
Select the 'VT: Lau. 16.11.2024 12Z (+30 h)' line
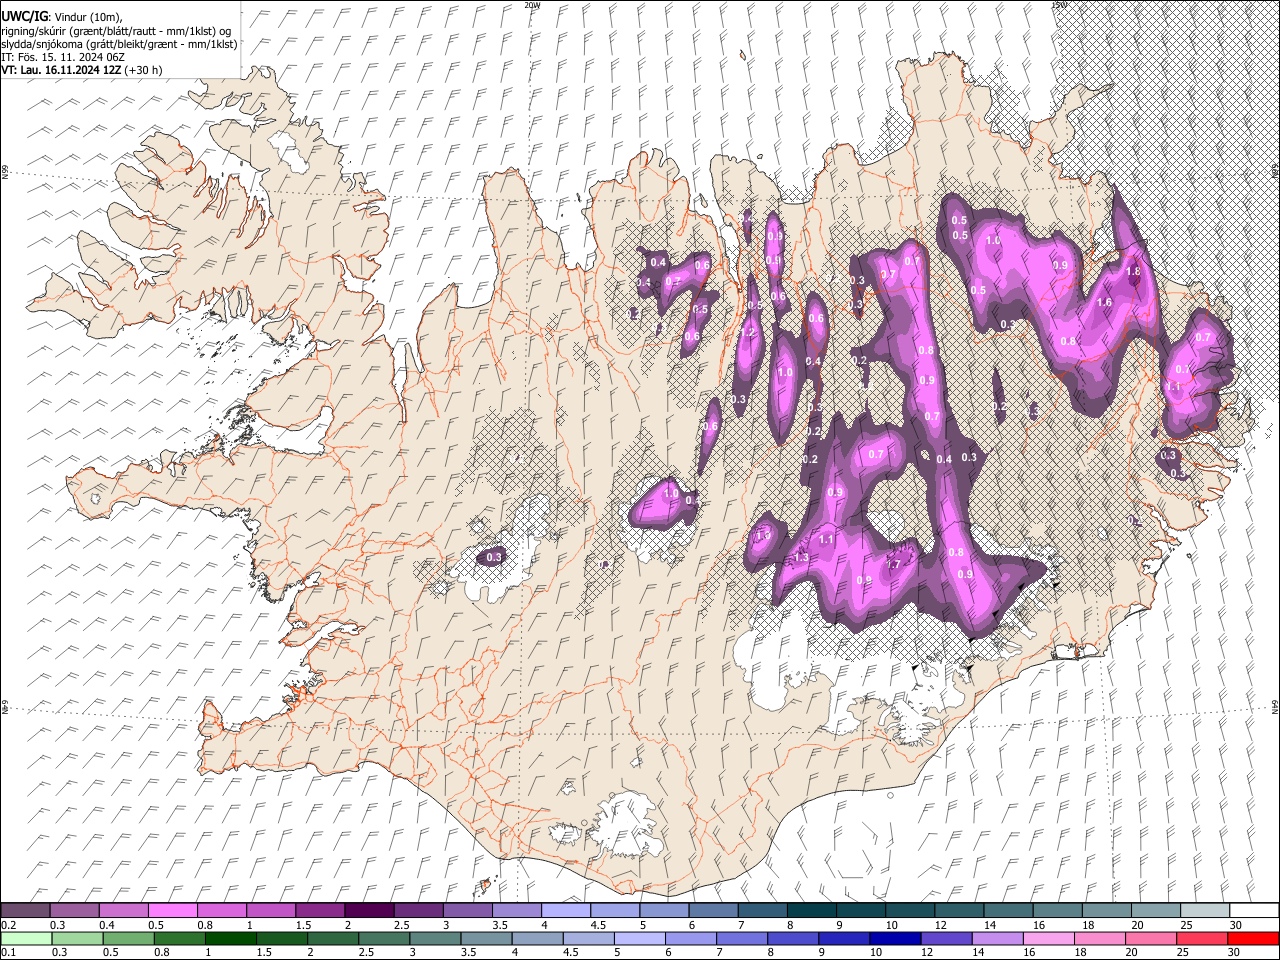click(x=82, y=70)
